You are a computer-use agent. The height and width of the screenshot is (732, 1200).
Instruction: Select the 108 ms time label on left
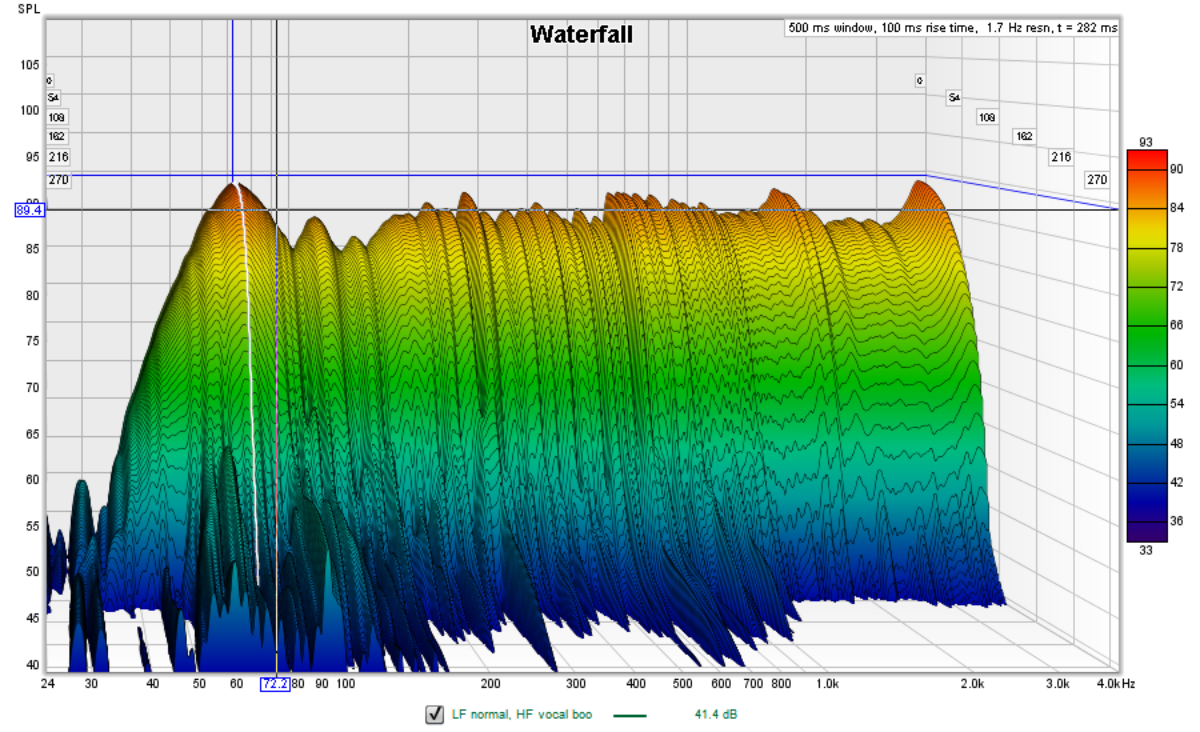point(57,117)
